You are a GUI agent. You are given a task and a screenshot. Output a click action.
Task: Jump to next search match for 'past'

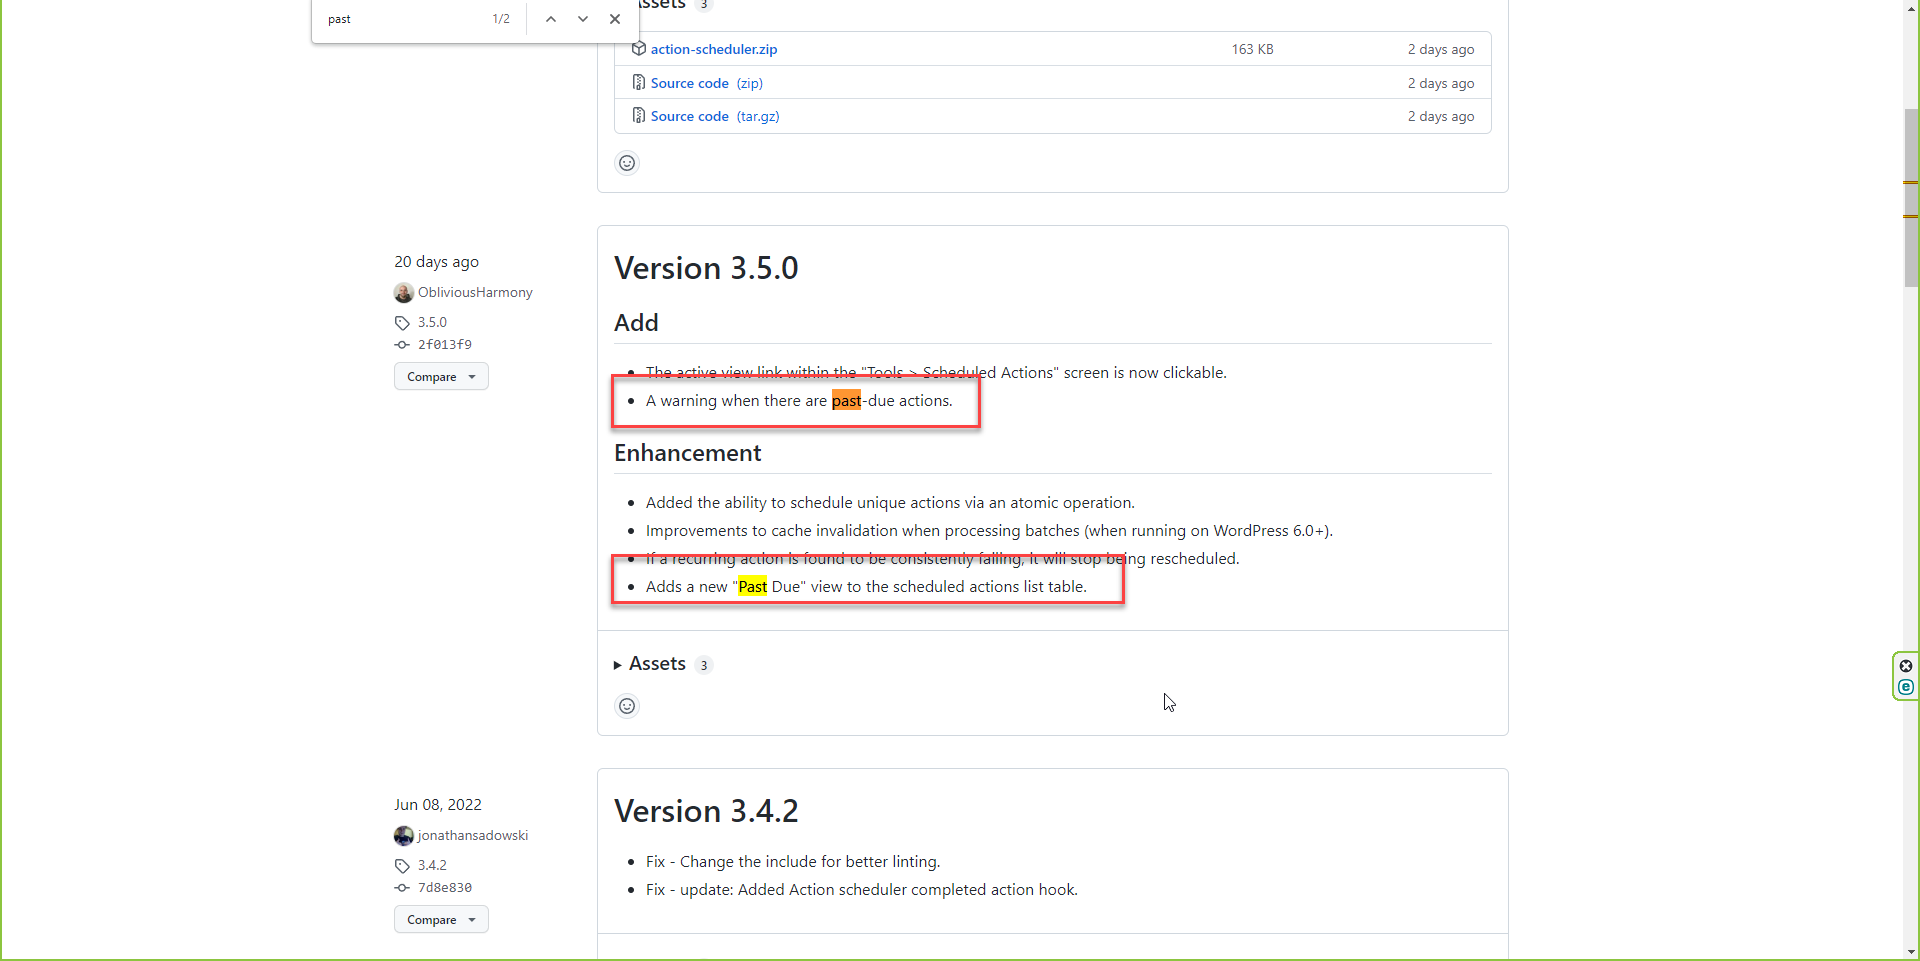coord(582,19)
